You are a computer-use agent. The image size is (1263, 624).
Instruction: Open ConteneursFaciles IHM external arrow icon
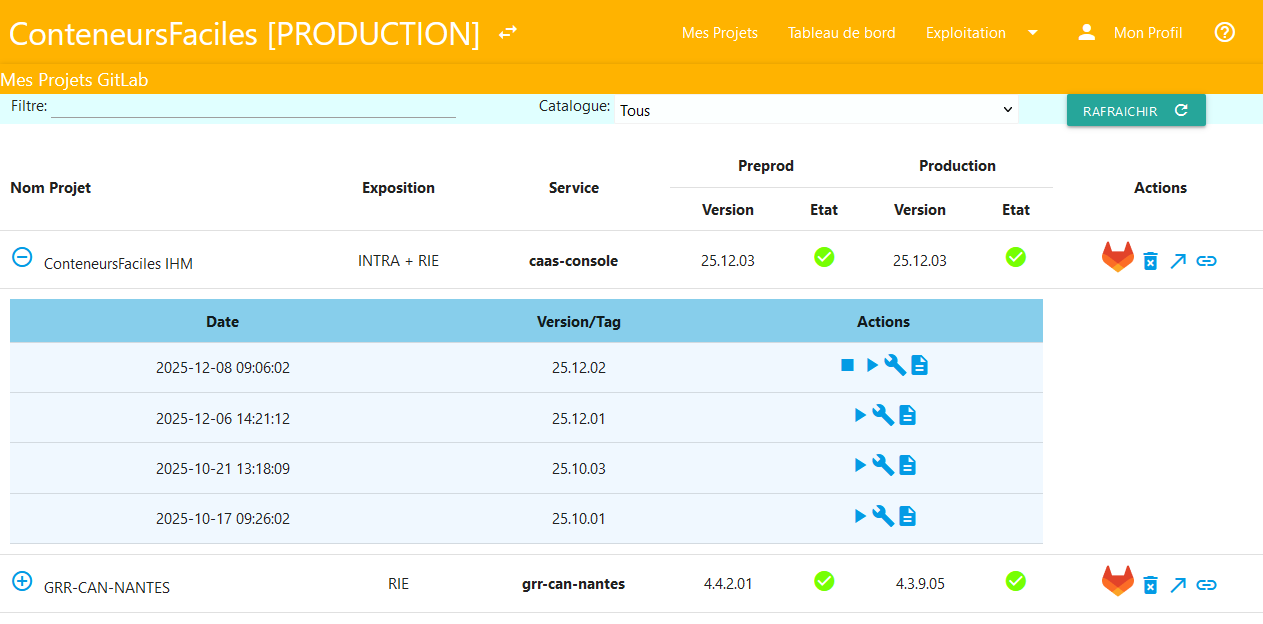[x=1178, y=261]
